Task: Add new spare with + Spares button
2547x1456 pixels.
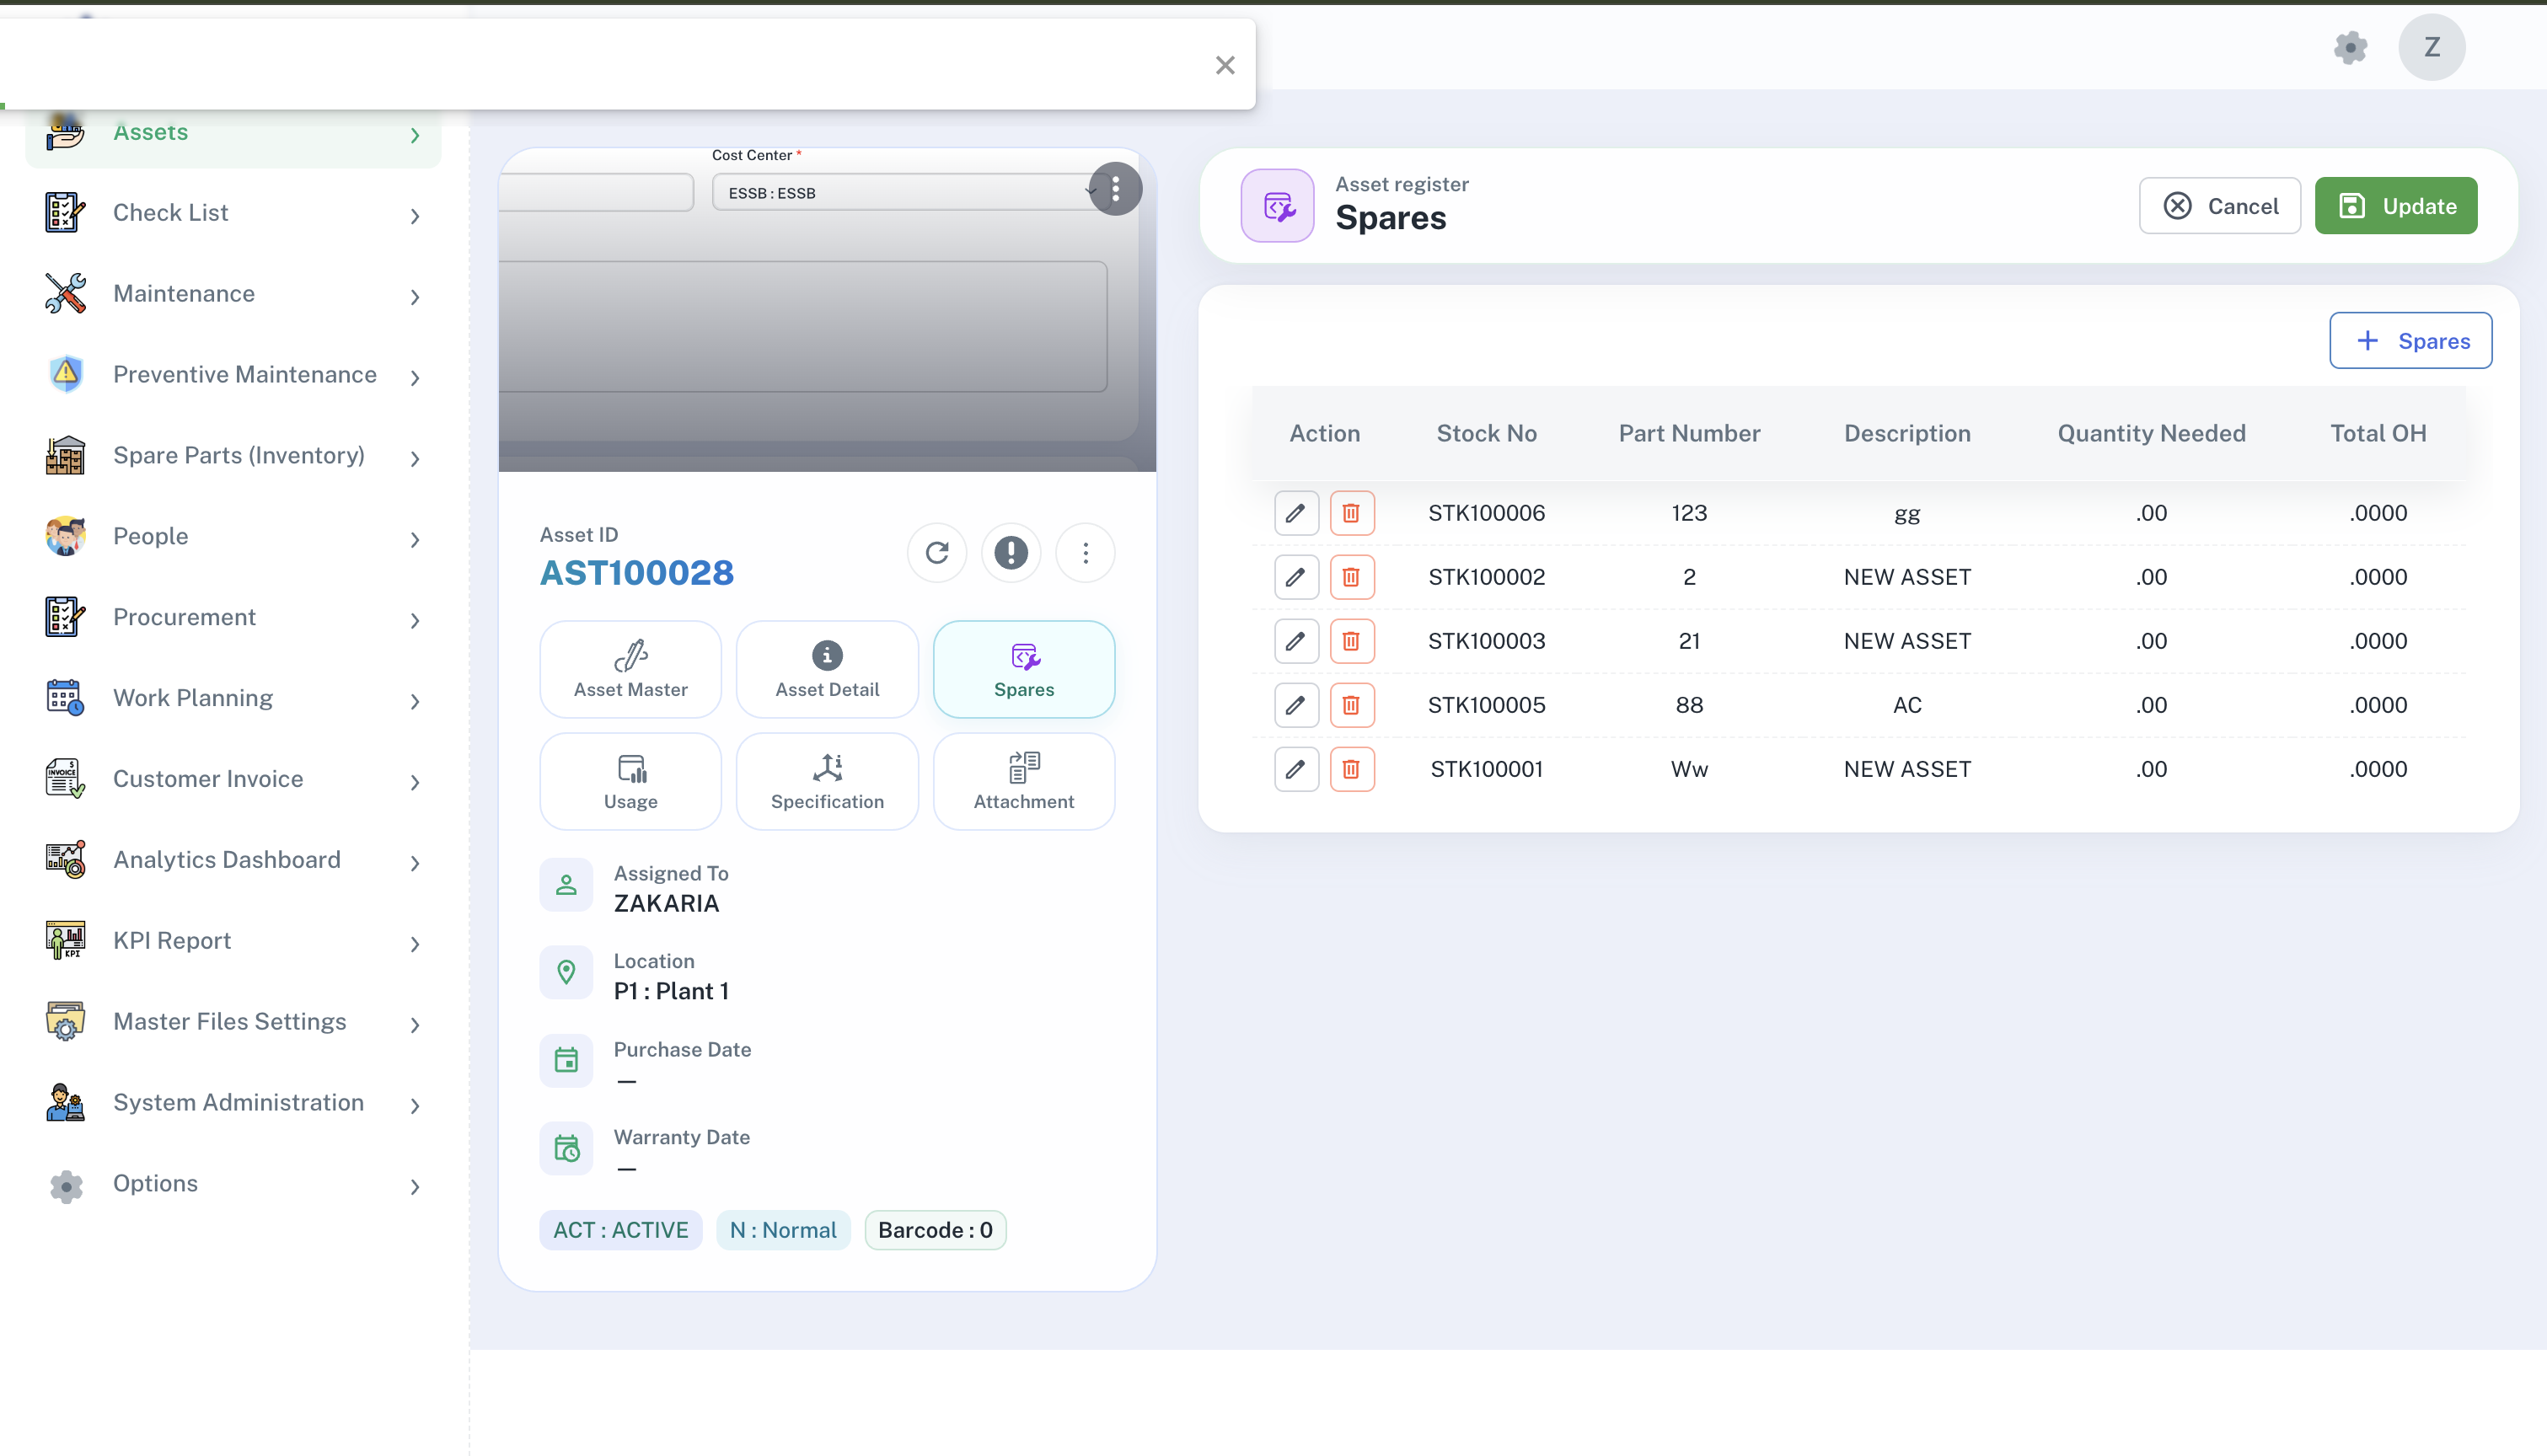Action: (2410, 341)
